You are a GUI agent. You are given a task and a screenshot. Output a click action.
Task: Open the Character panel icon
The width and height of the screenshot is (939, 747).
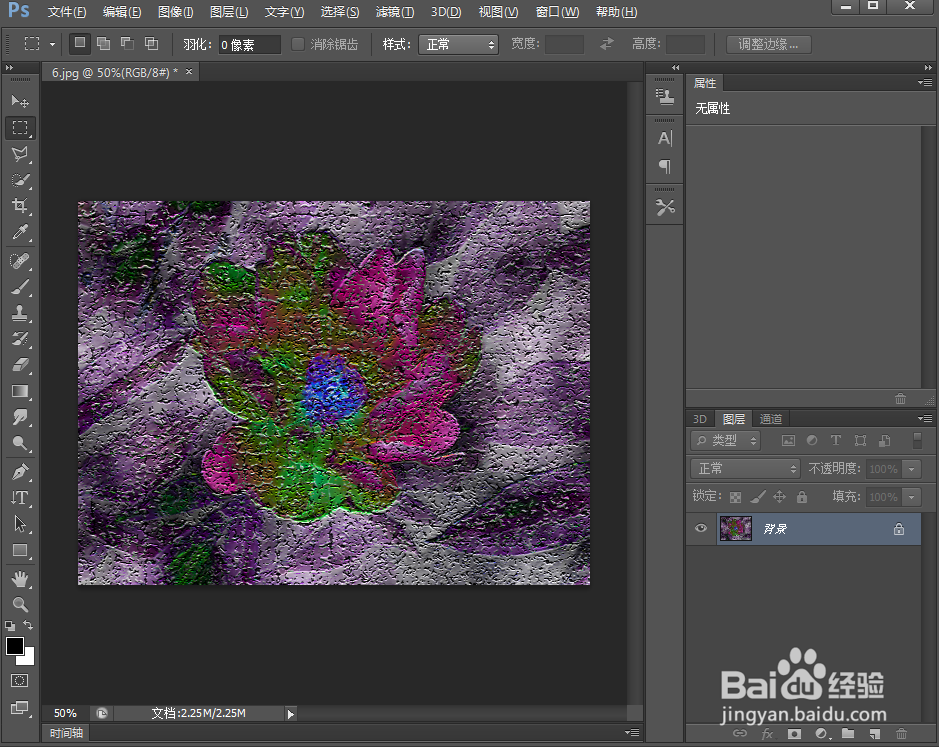(x=665, y=138)
